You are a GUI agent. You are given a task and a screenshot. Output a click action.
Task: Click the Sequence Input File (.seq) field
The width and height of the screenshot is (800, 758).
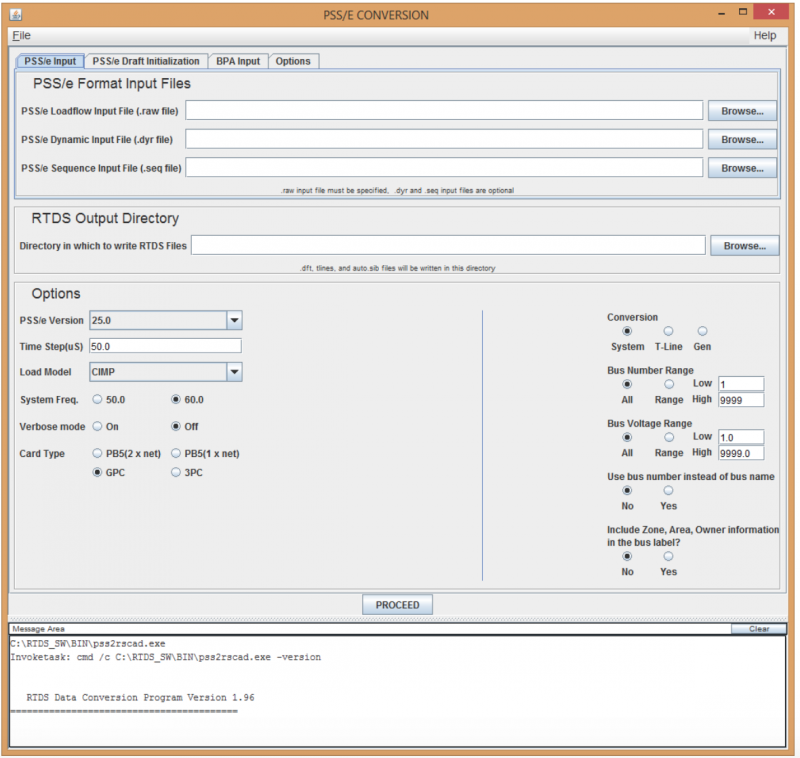coord(444,168)
